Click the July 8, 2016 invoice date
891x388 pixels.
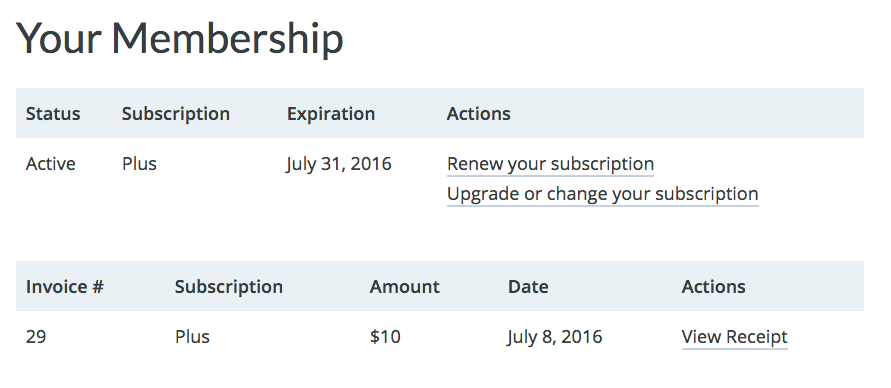(555, 337)
